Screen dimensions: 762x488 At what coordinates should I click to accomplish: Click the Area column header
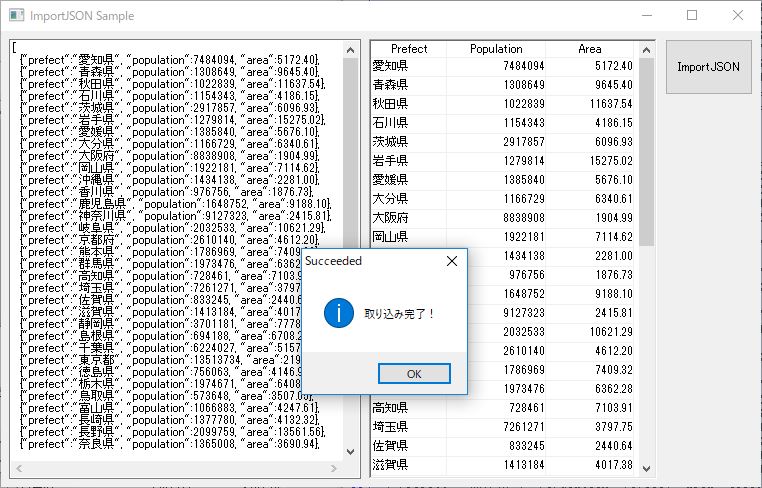(x=590, y=49)
